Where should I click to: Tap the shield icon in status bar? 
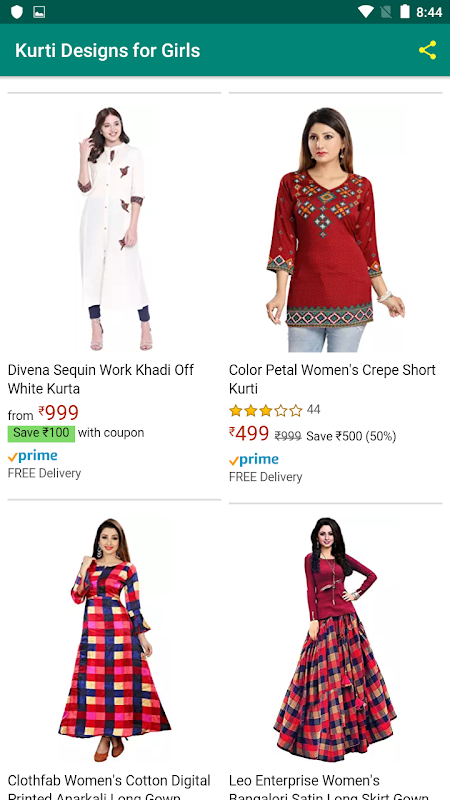[17, 12]
